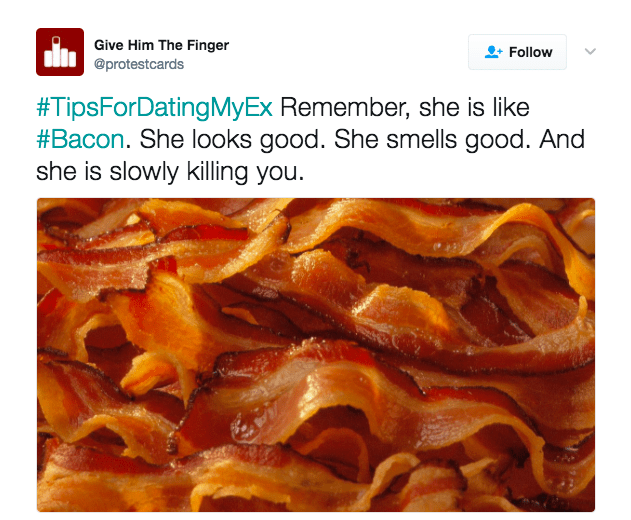This screenshot has height=520, width=631.
Task: Click the word "Remember," in the tweet
Action: click(345, 107)
